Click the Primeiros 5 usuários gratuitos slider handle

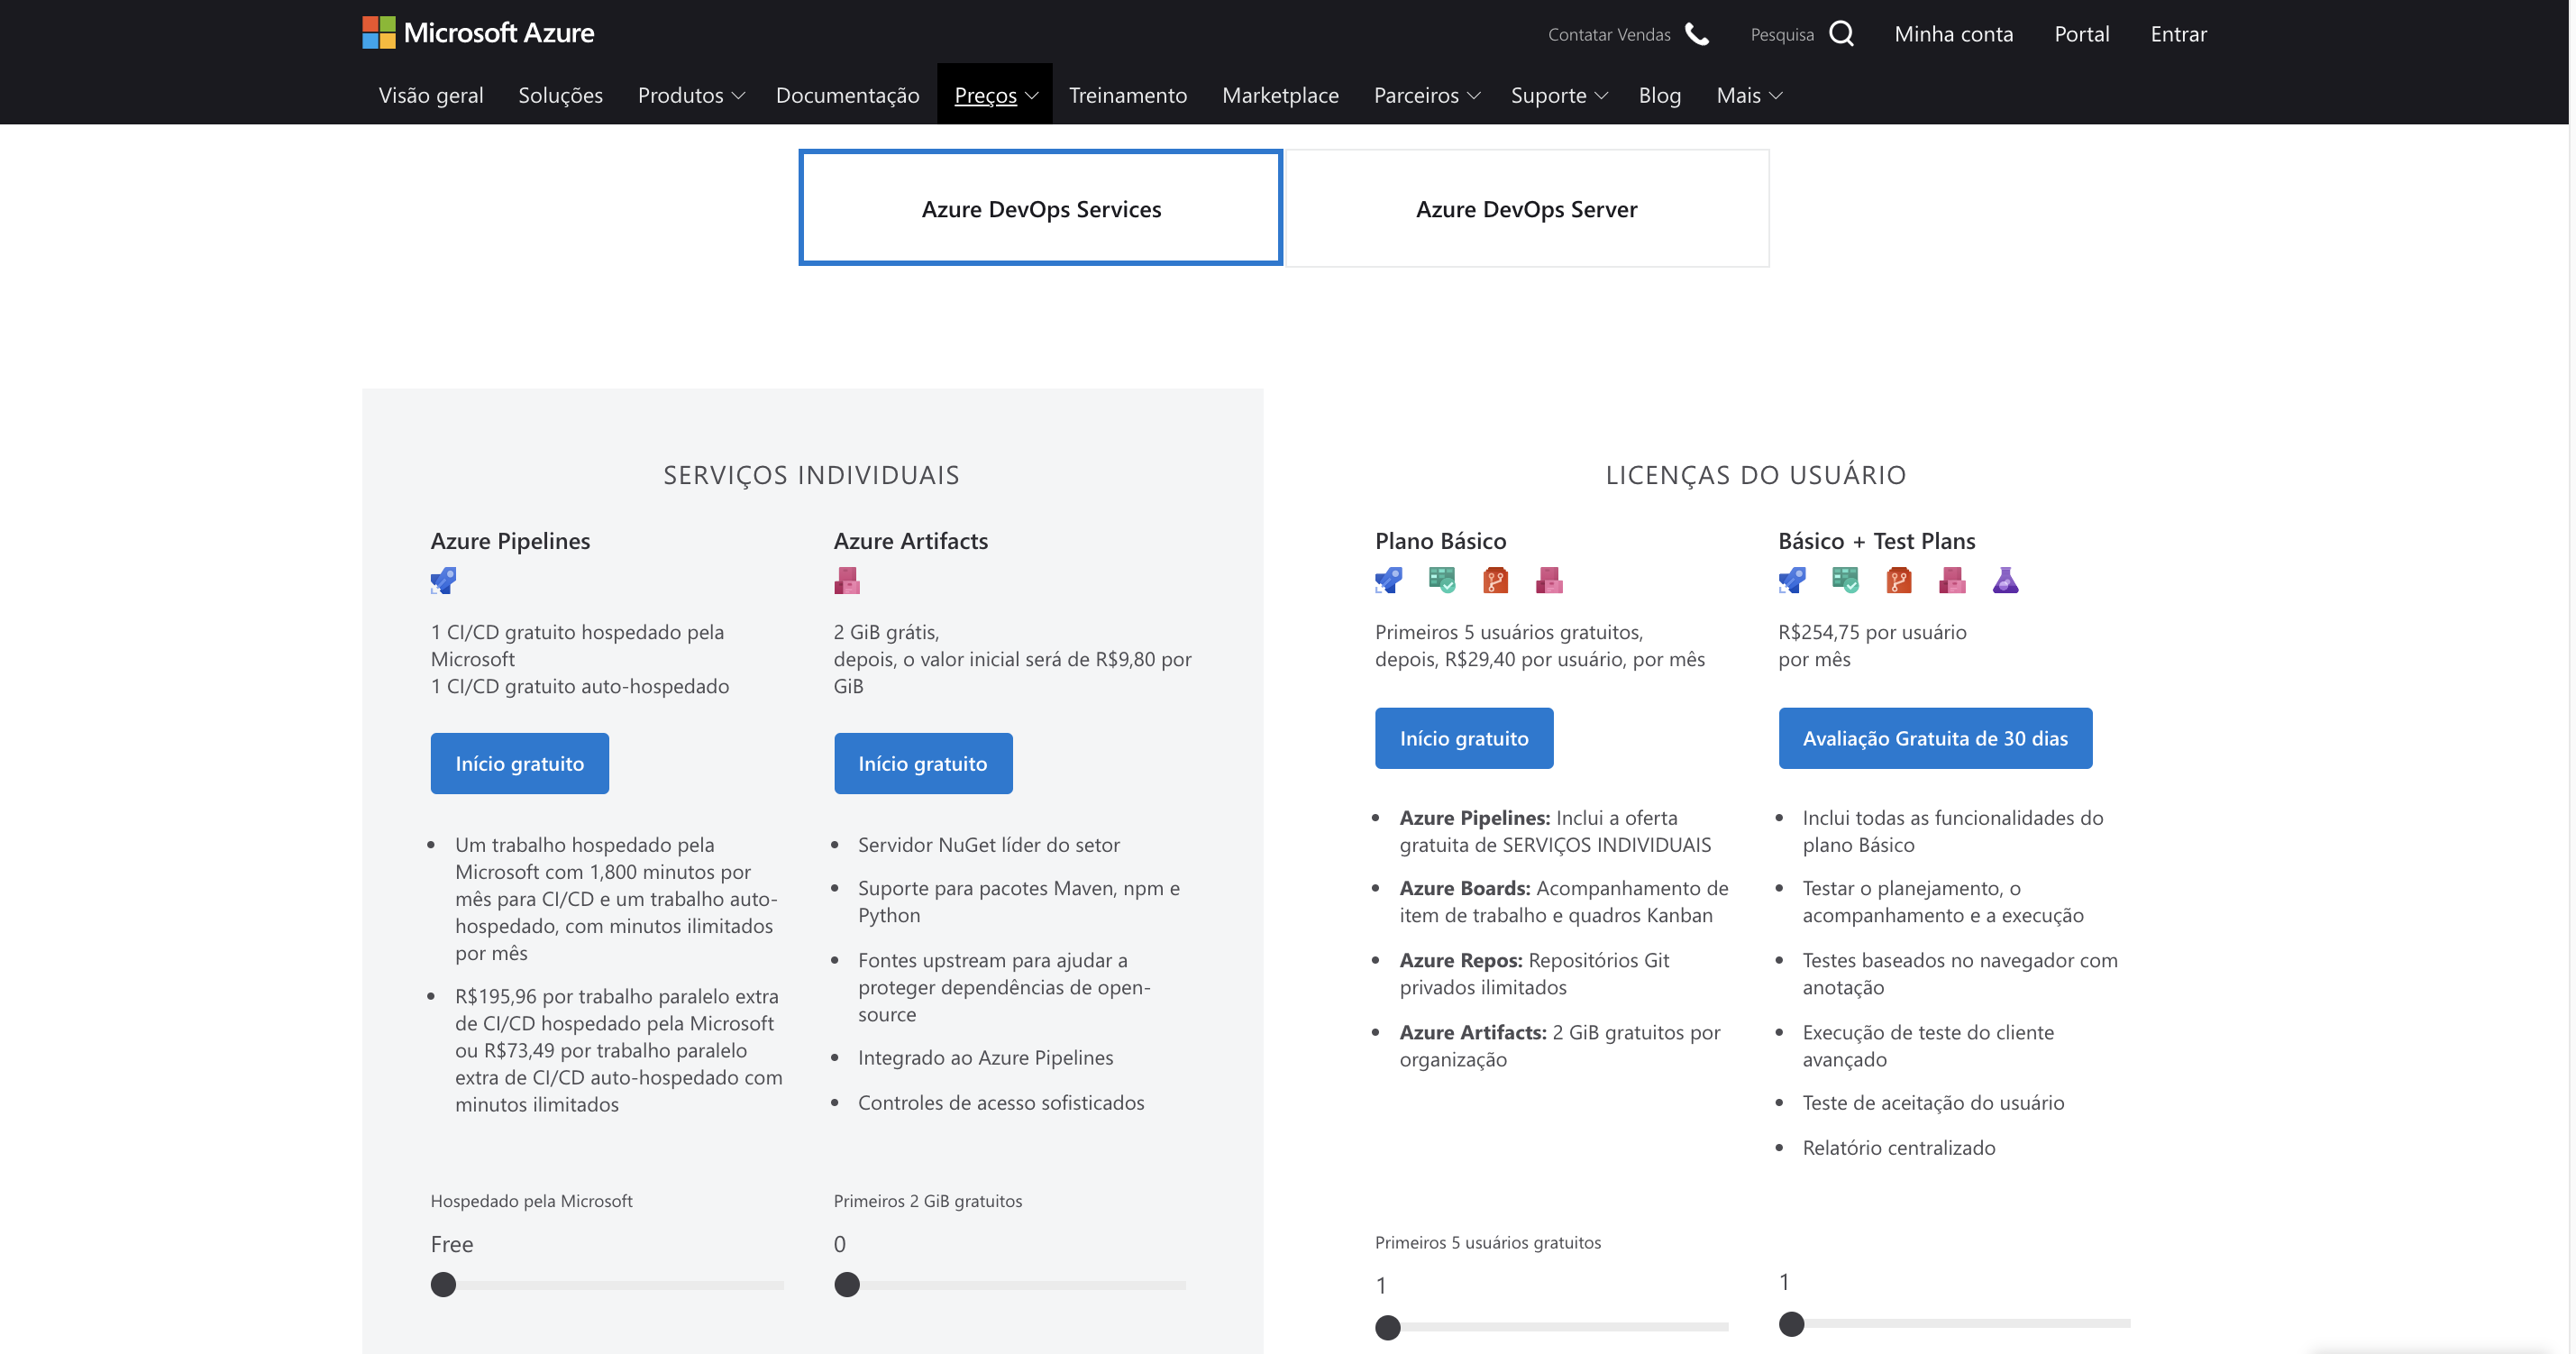tap(1388, 1327)
